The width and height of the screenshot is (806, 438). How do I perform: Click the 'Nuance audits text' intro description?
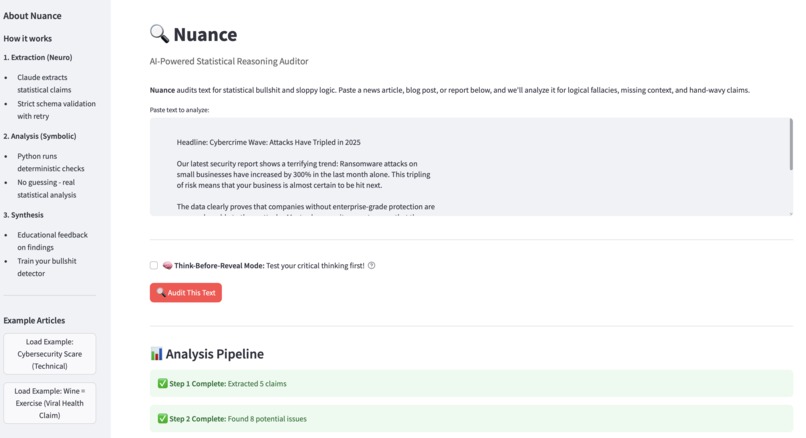tap(449, 90)
